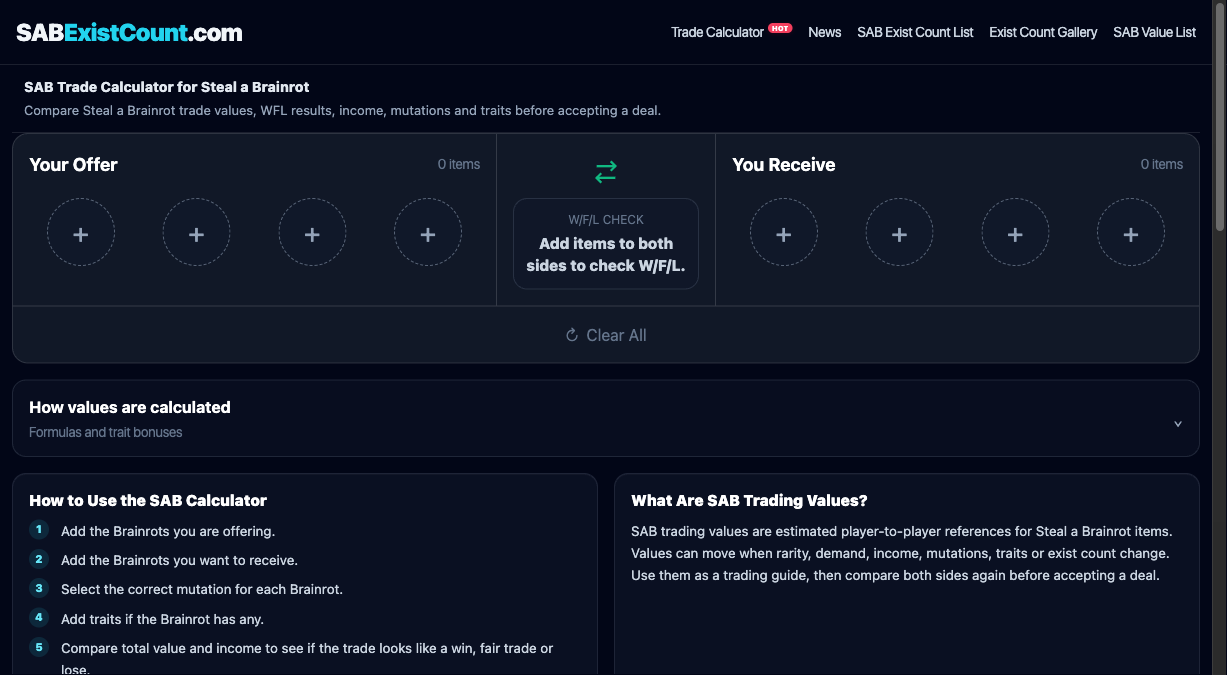Click 'Add traits if the Brainrot has any.'

click(162, 619)
